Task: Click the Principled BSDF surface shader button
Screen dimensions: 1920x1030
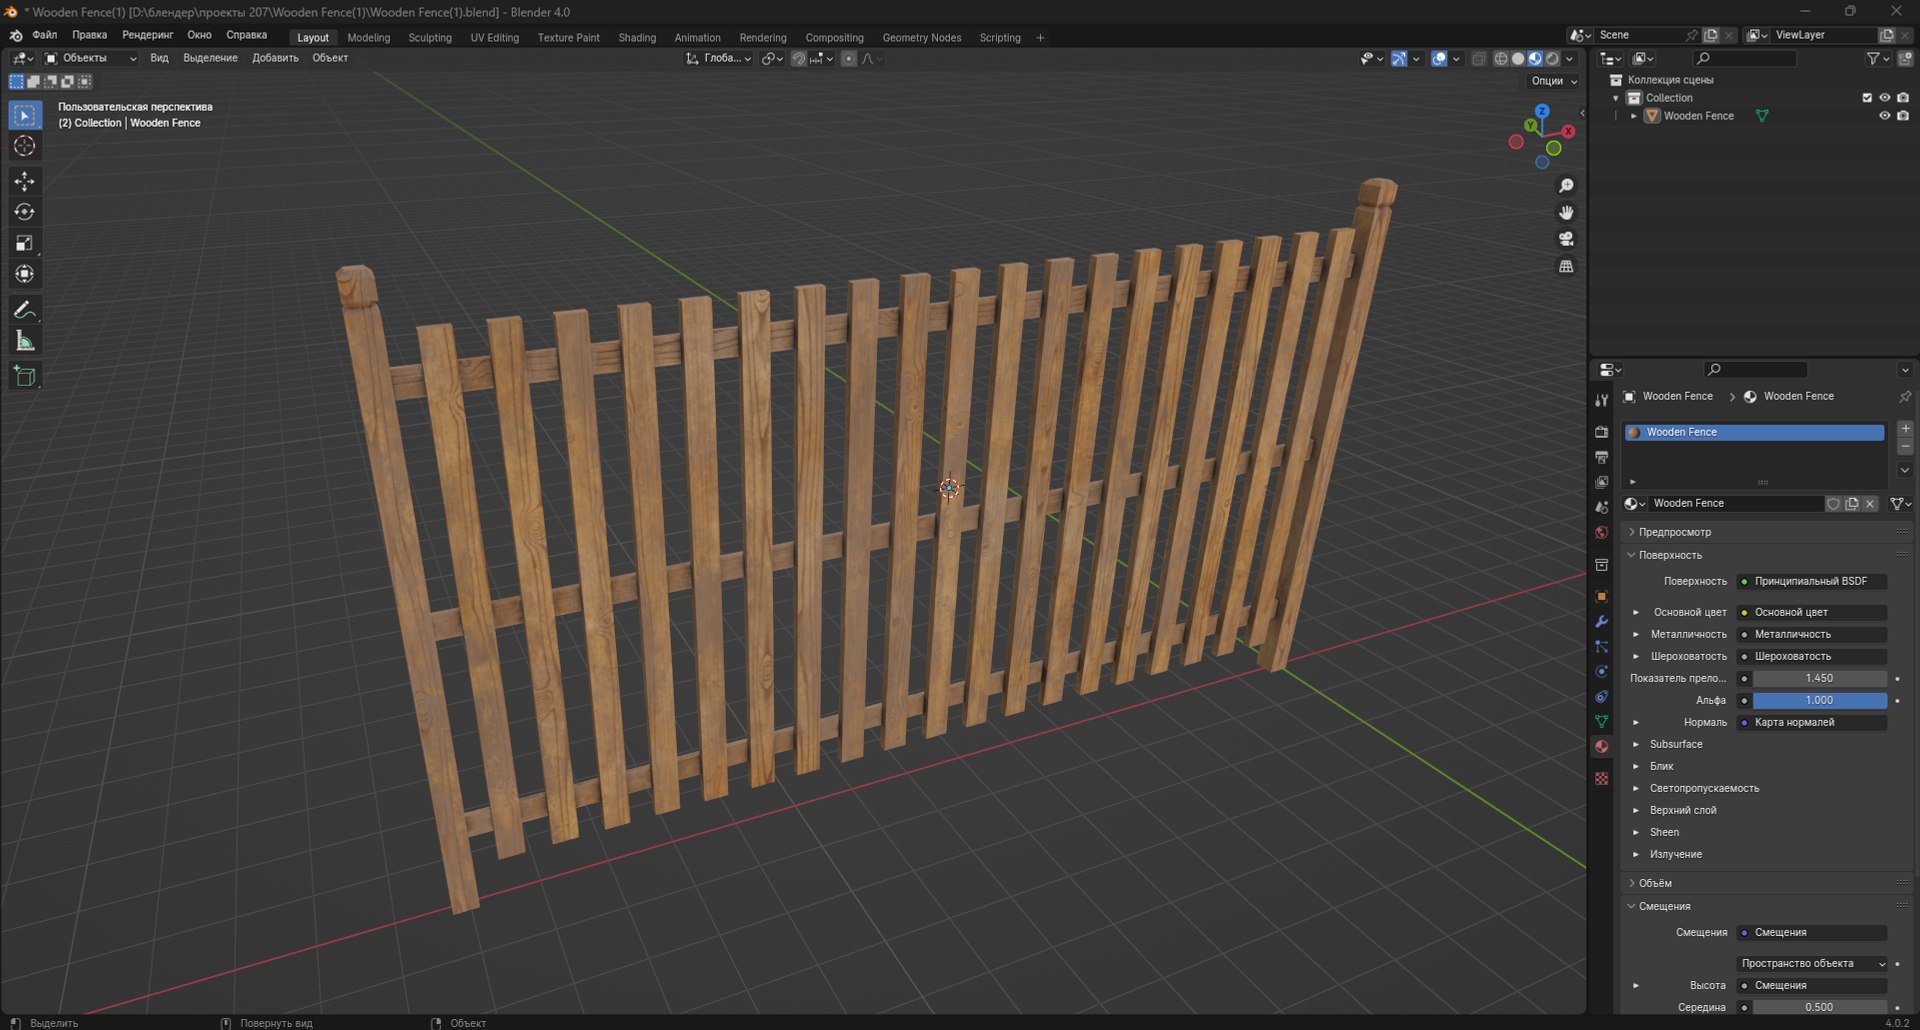Action: [1812, 581]
